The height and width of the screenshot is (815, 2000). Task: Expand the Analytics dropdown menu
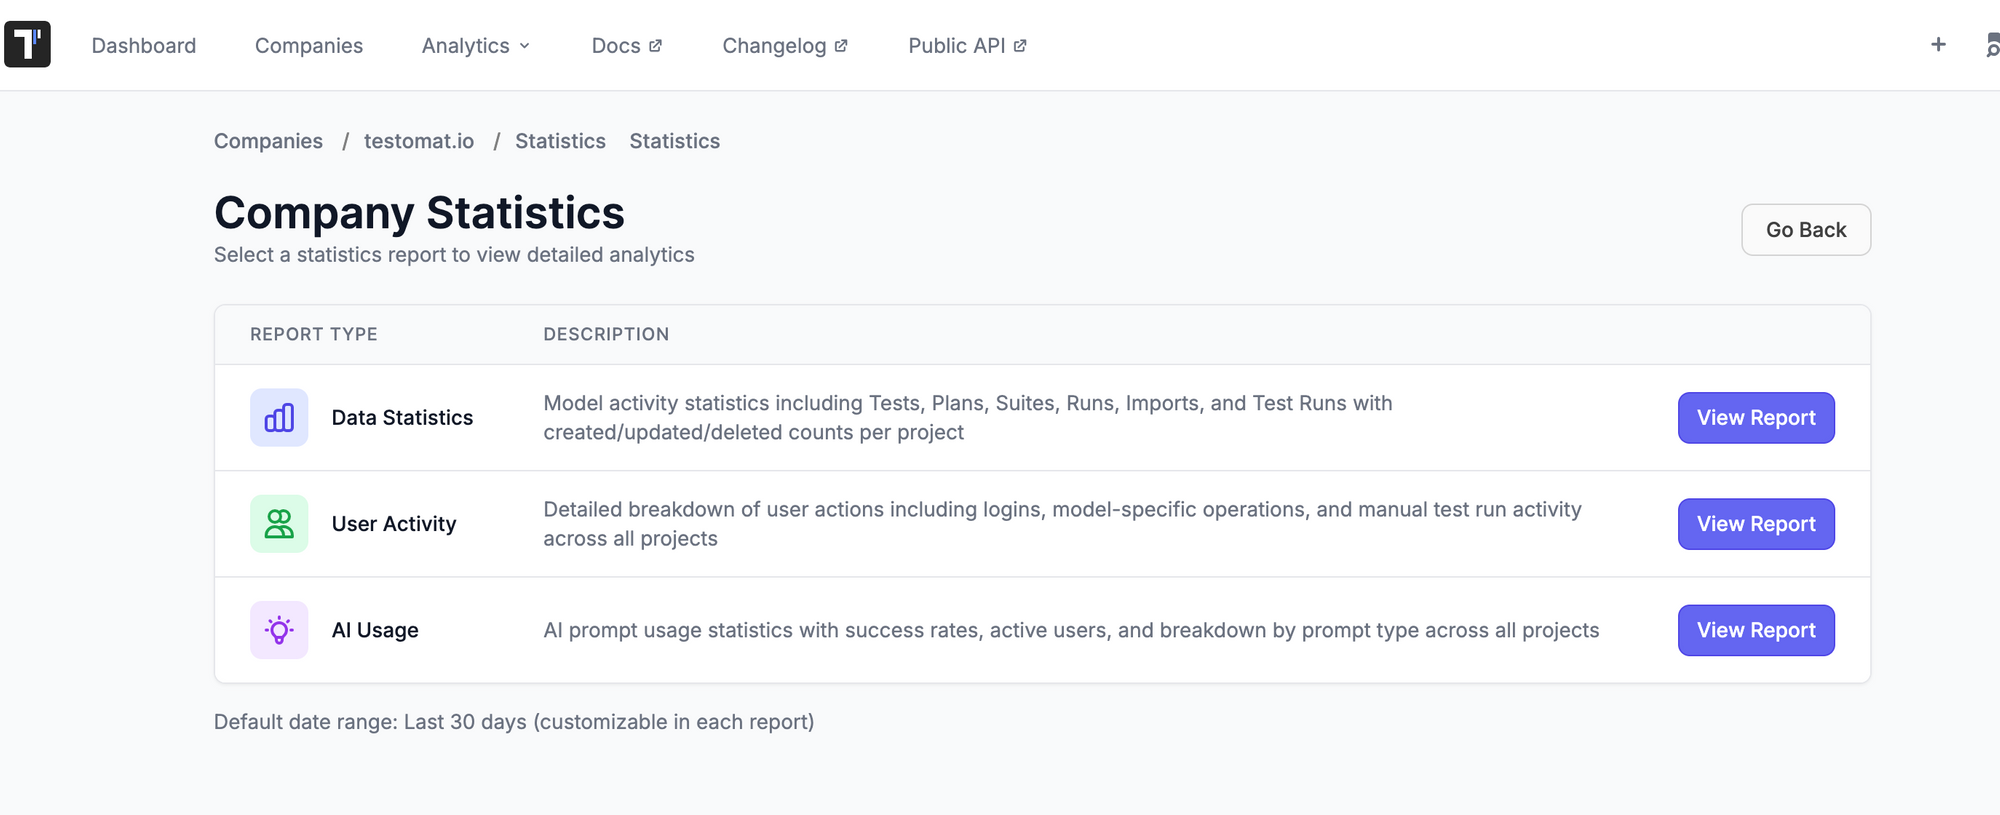476,46
